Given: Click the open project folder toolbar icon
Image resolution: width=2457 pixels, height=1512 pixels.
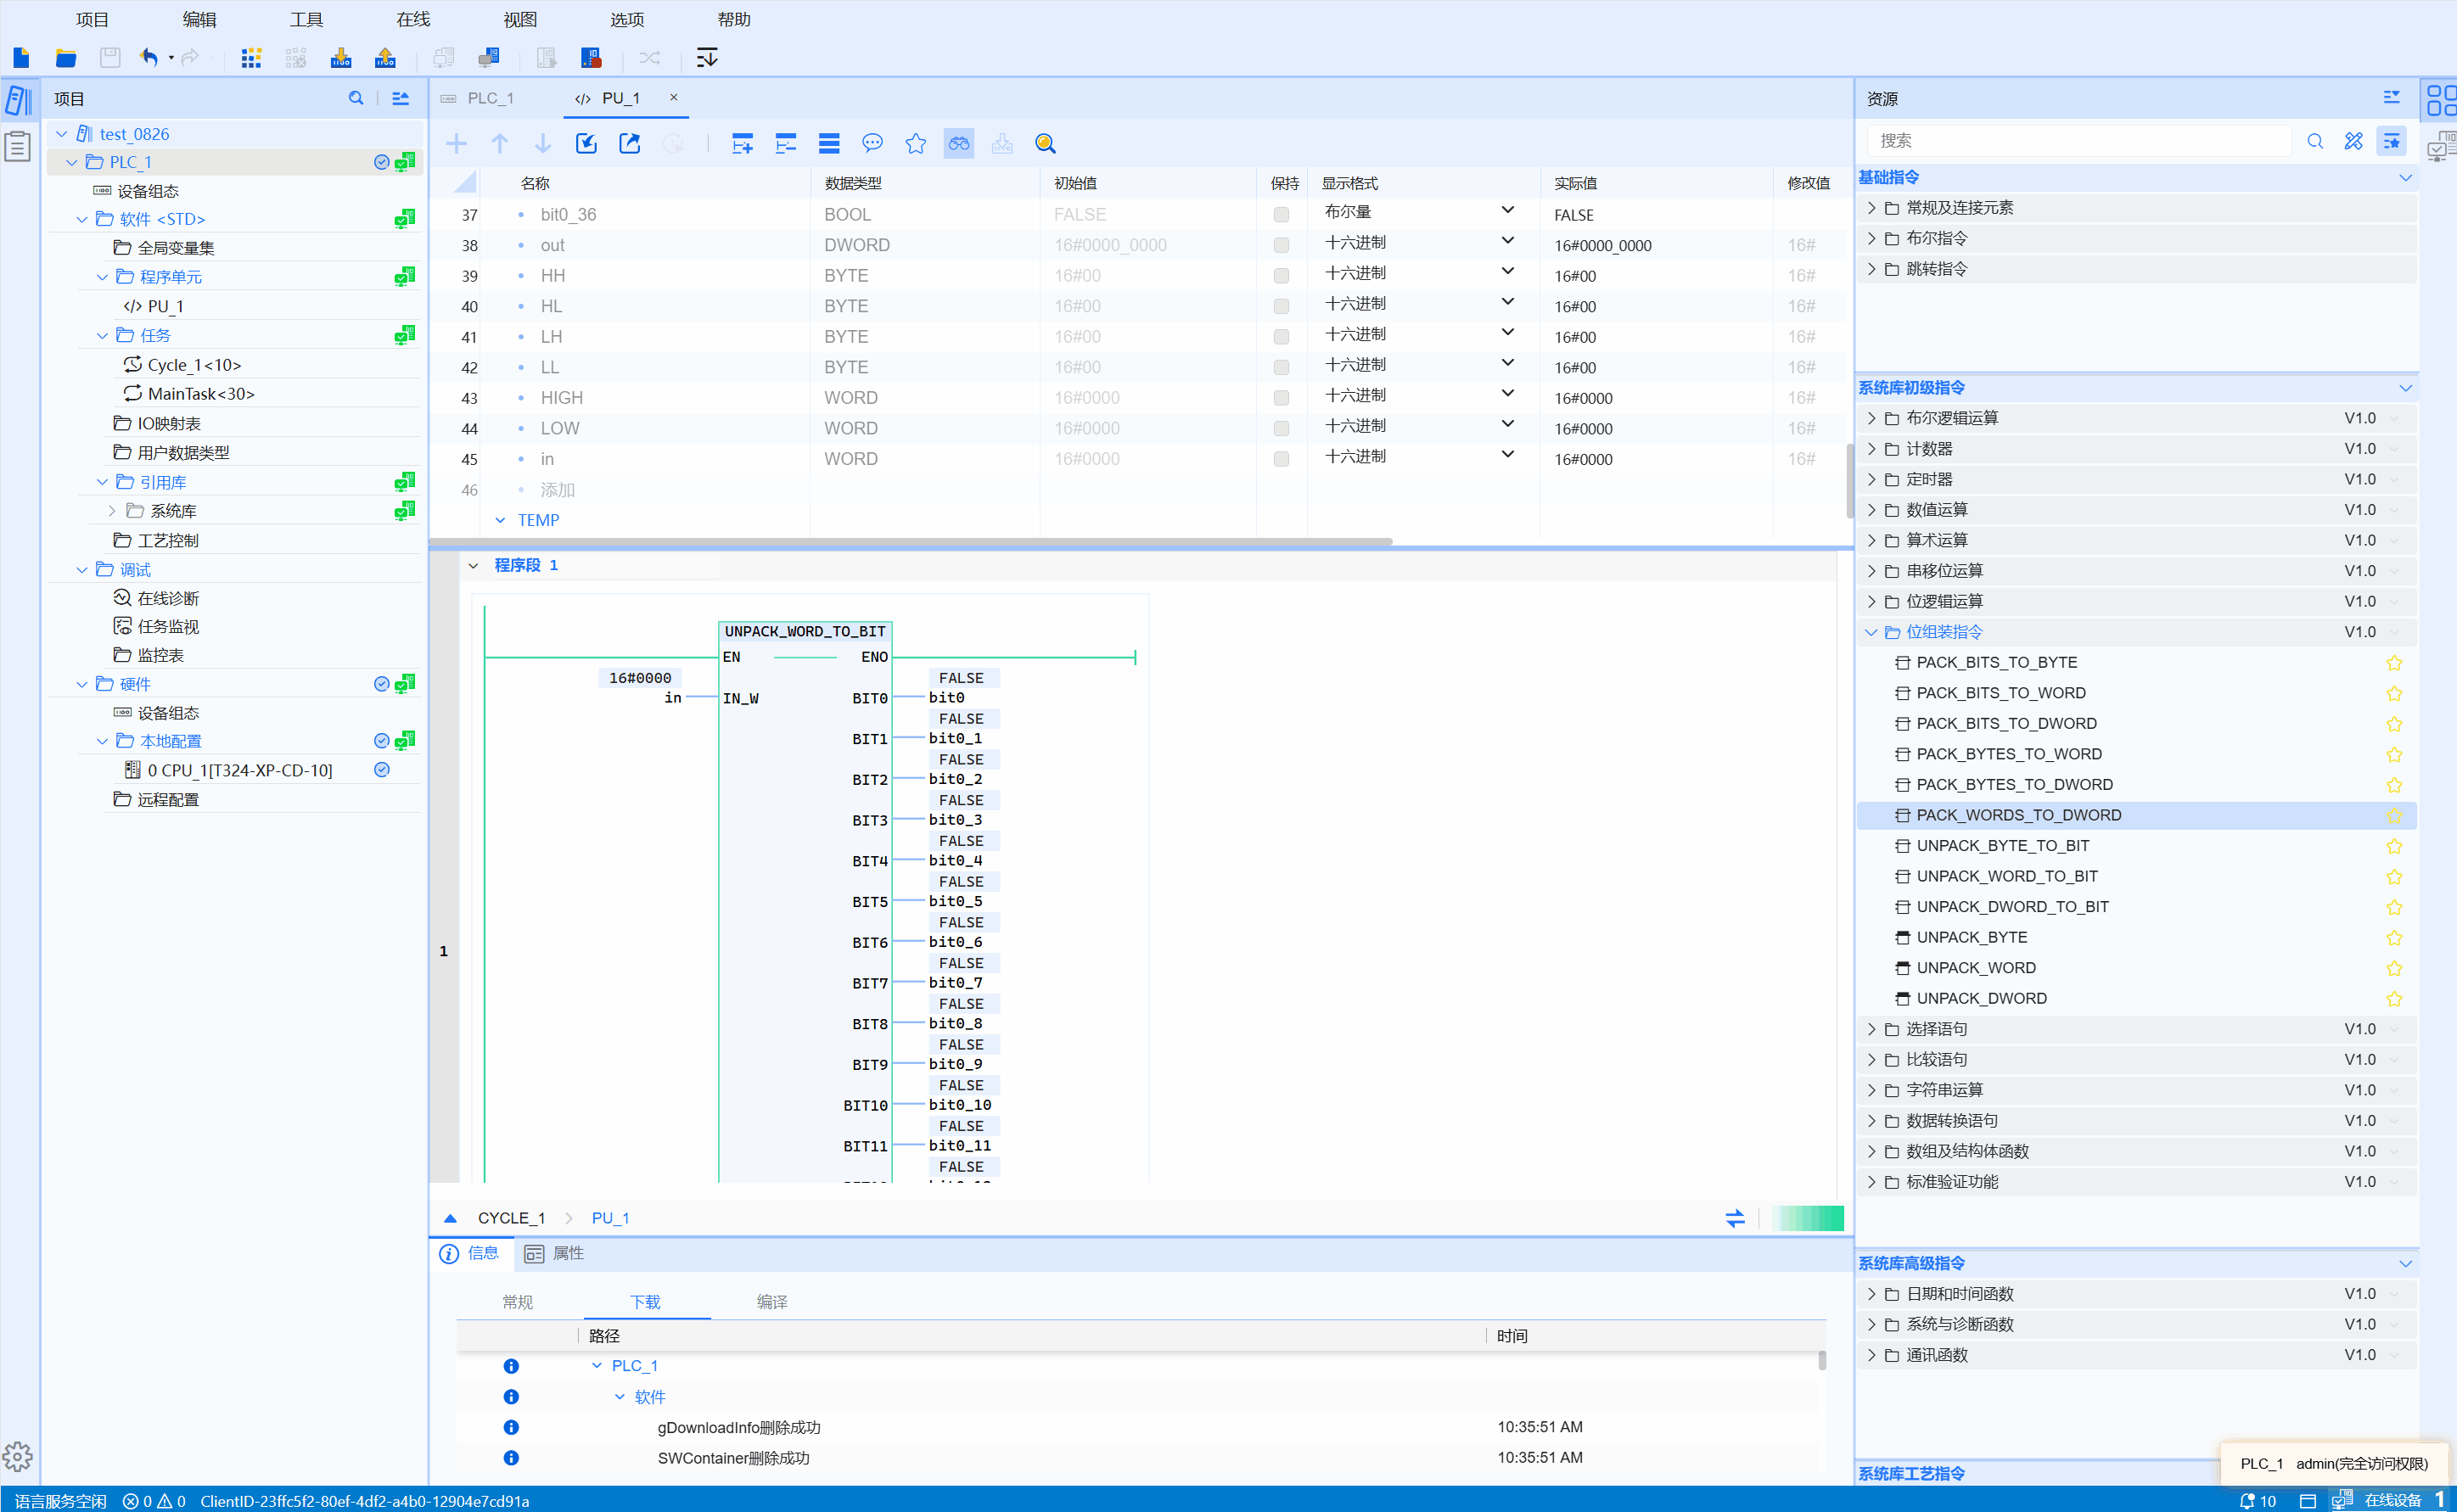Looking at the screenshot, I should tap(66, 57).
